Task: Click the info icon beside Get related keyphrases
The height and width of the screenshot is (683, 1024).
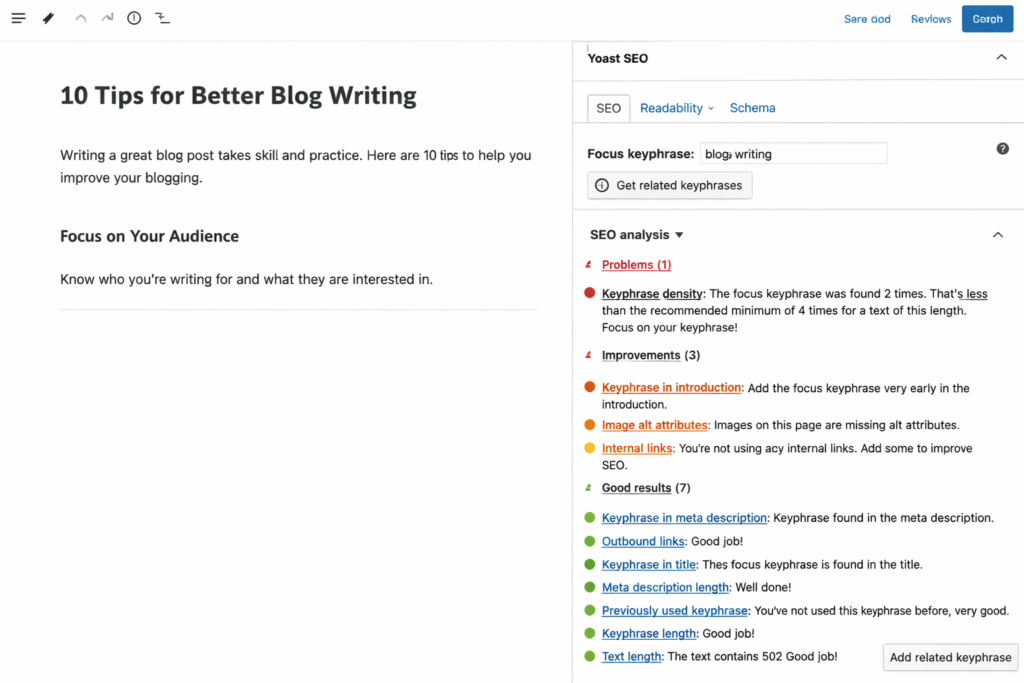Action: (600, 185)
